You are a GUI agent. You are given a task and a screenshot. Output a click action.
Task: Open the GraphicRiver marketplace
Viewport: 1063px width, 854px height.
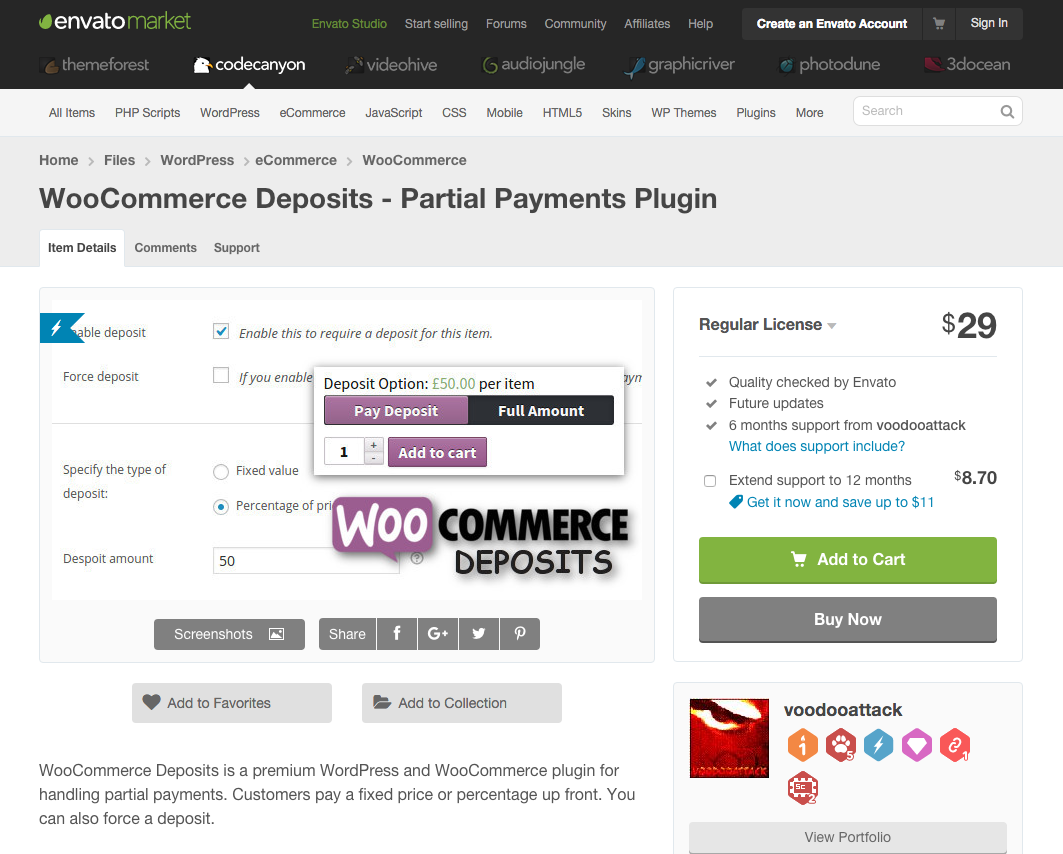[x=680, y=65]
